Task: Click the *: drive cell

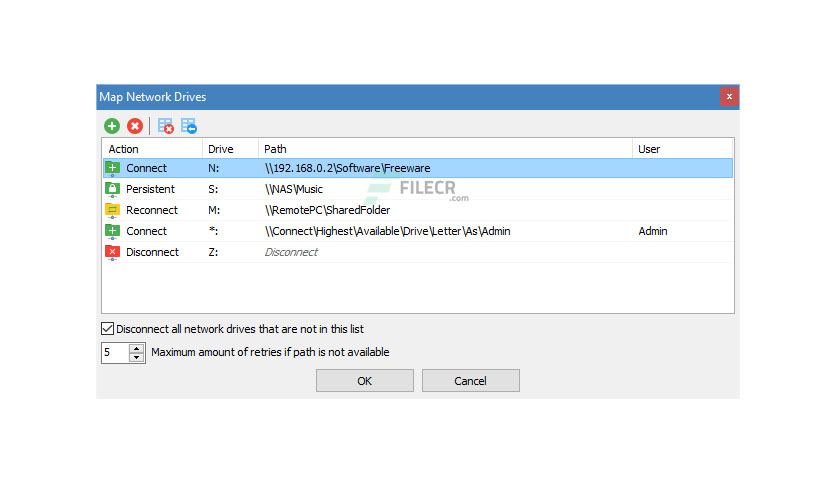Action: point(213,231)
